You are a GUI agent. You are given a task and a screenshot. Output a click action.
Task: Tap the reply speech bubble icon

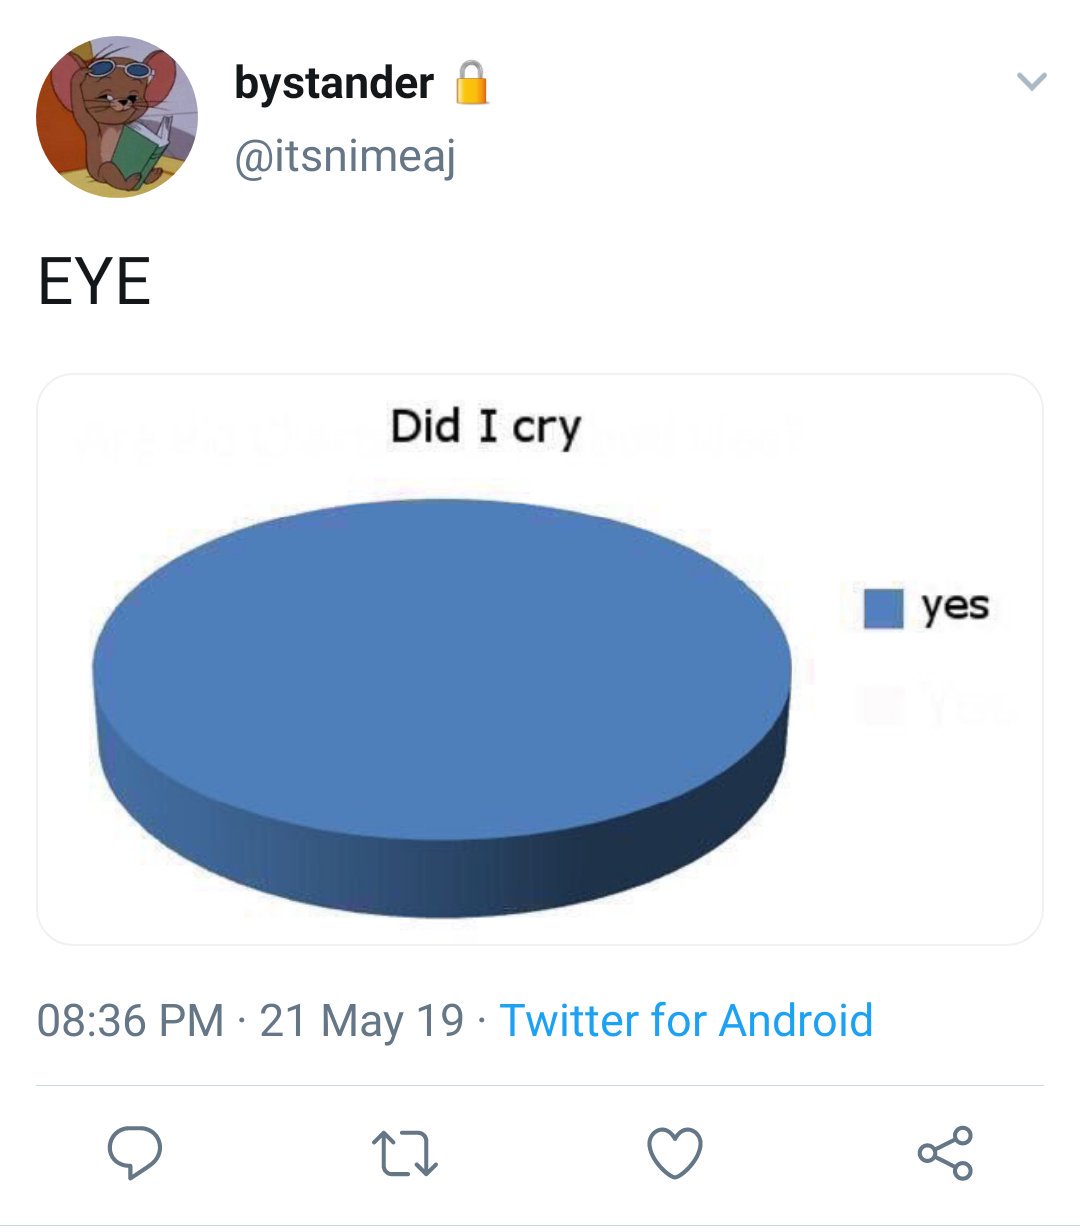135,1153
